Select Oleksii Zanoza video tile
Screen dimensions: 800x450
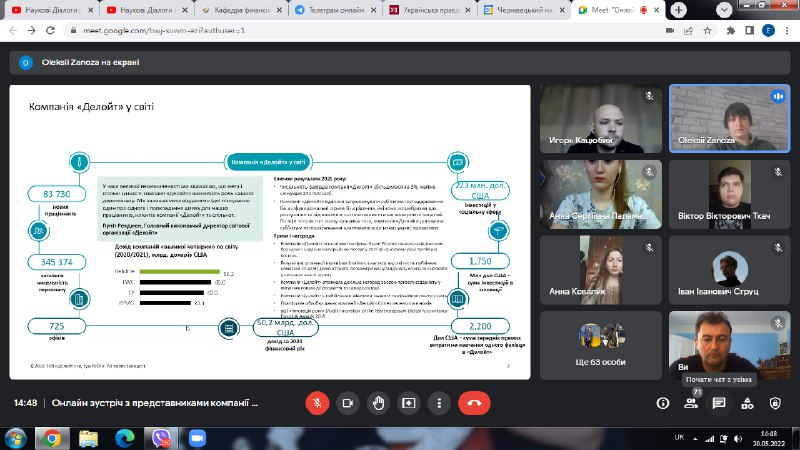(730, 119)
